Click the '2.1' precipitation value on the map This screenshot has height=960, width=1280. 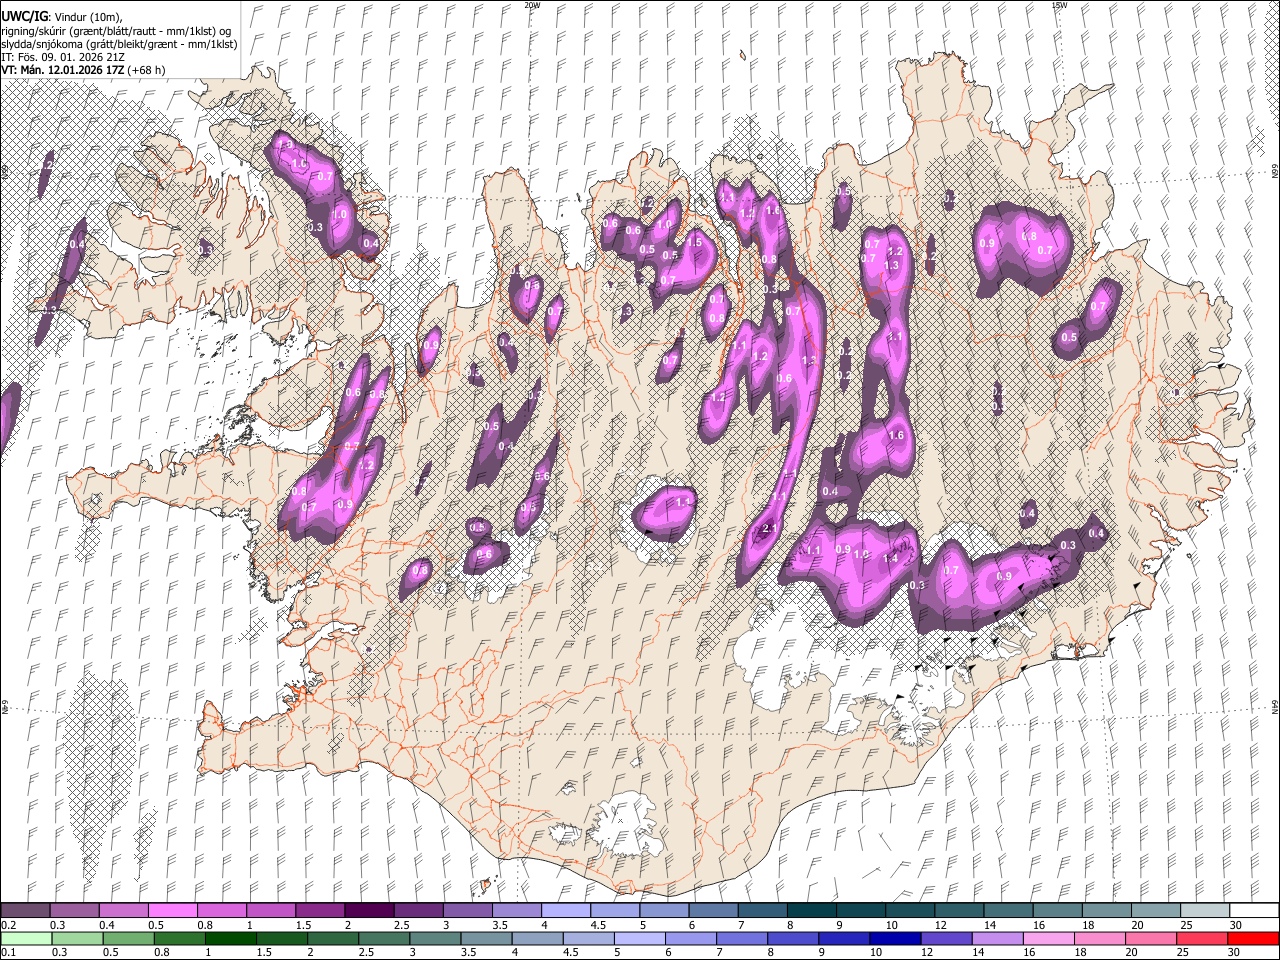coord(769,529)
